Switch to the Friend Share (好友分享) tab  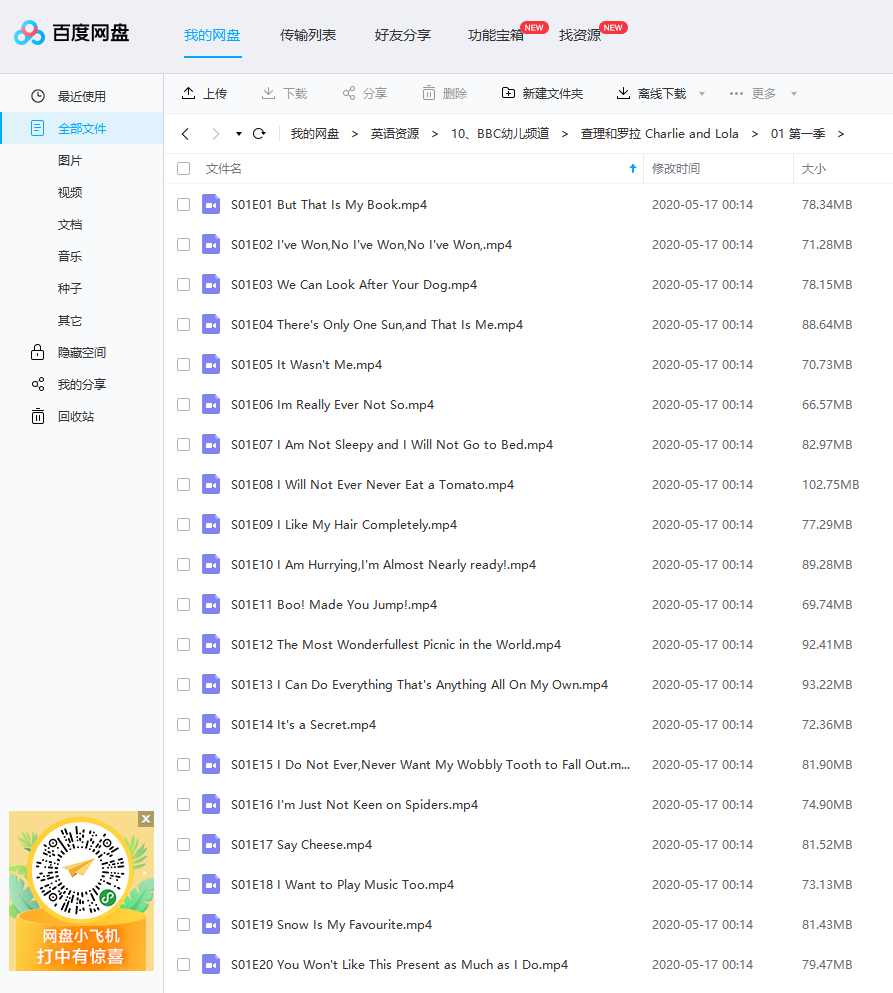point(402,35)
